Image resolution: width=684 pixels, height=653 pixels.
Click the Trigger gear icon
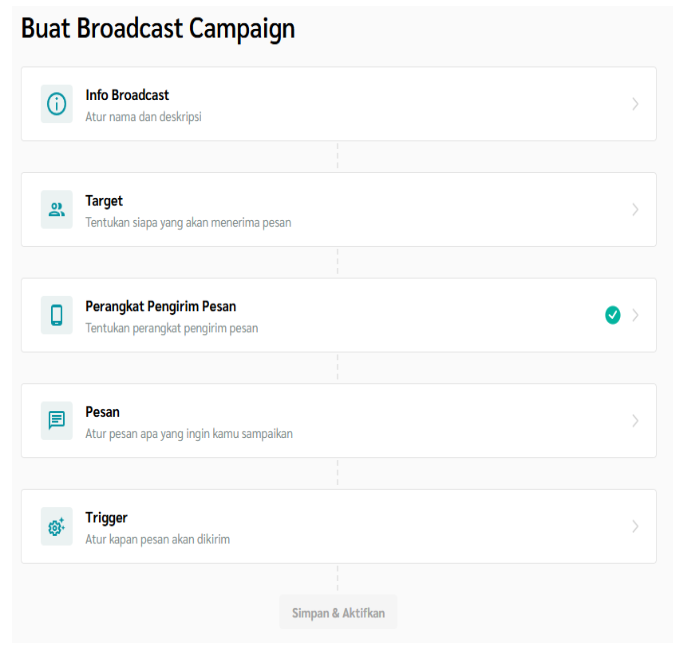click(57, 526)
